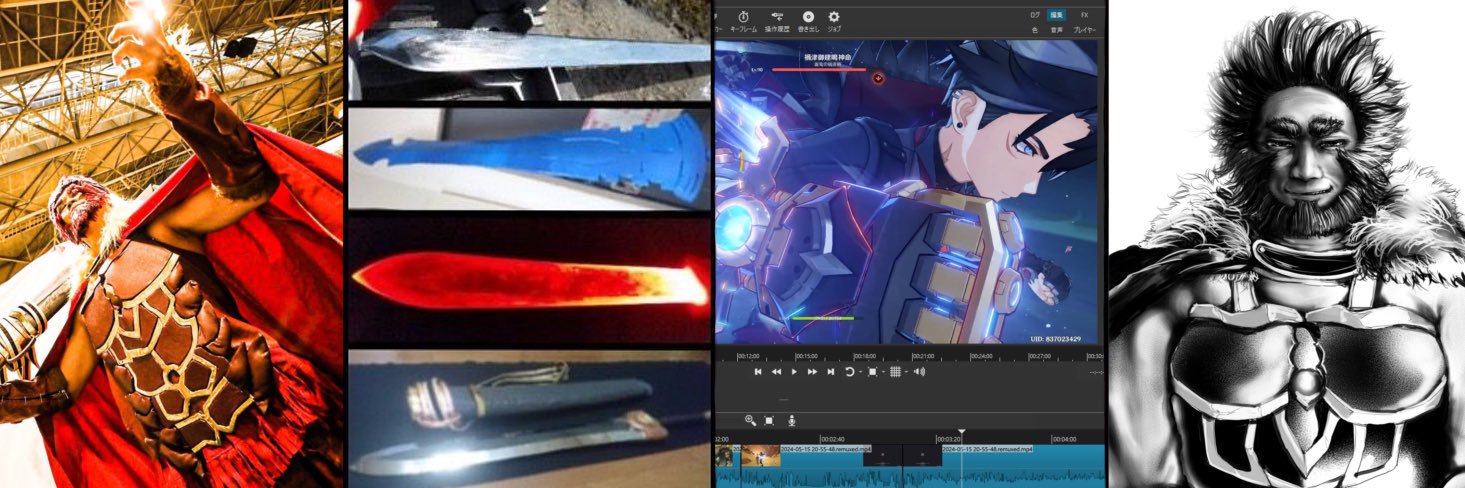
Task: Open the red-caped cosplay photo
Action: click(171, 244)
